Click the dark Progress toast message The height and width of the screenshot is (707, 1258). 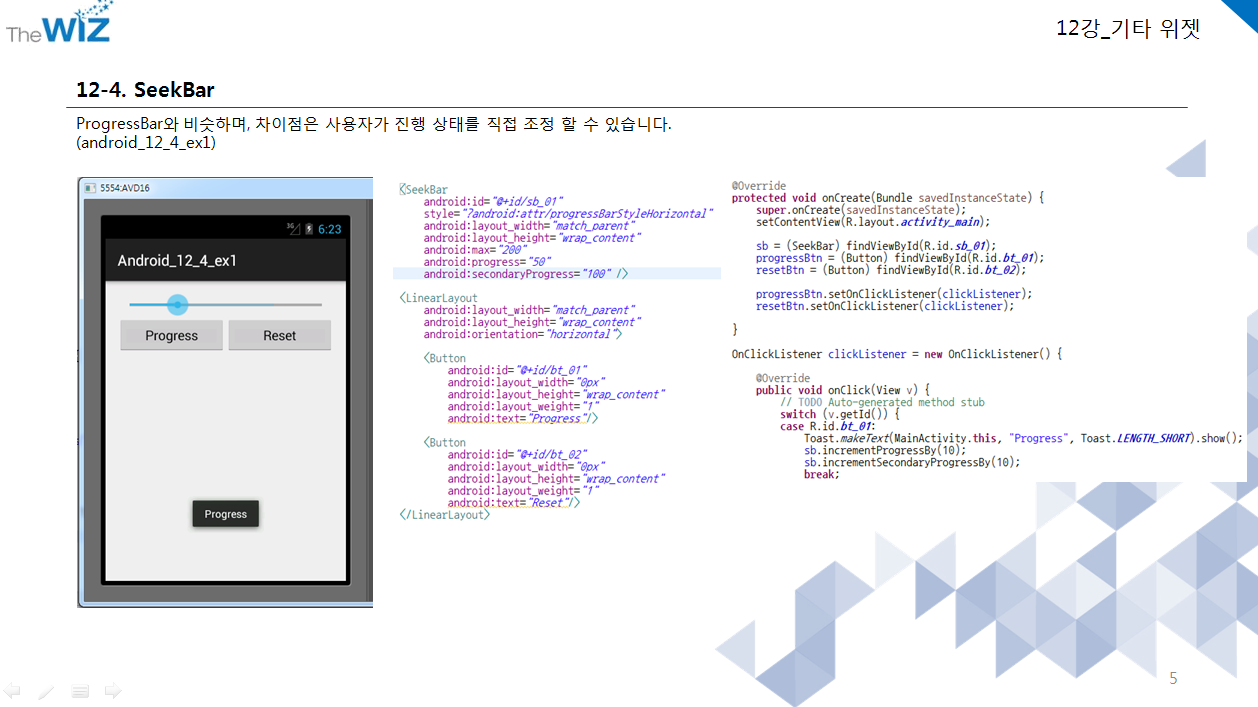coord(226,514)
